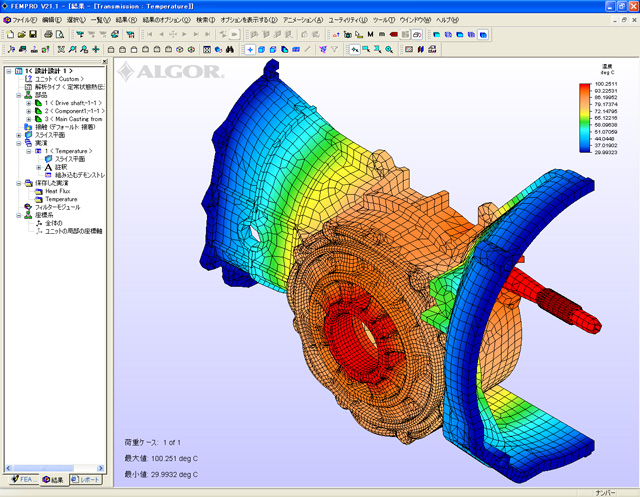Click the first animation frame button

[150, 35]
